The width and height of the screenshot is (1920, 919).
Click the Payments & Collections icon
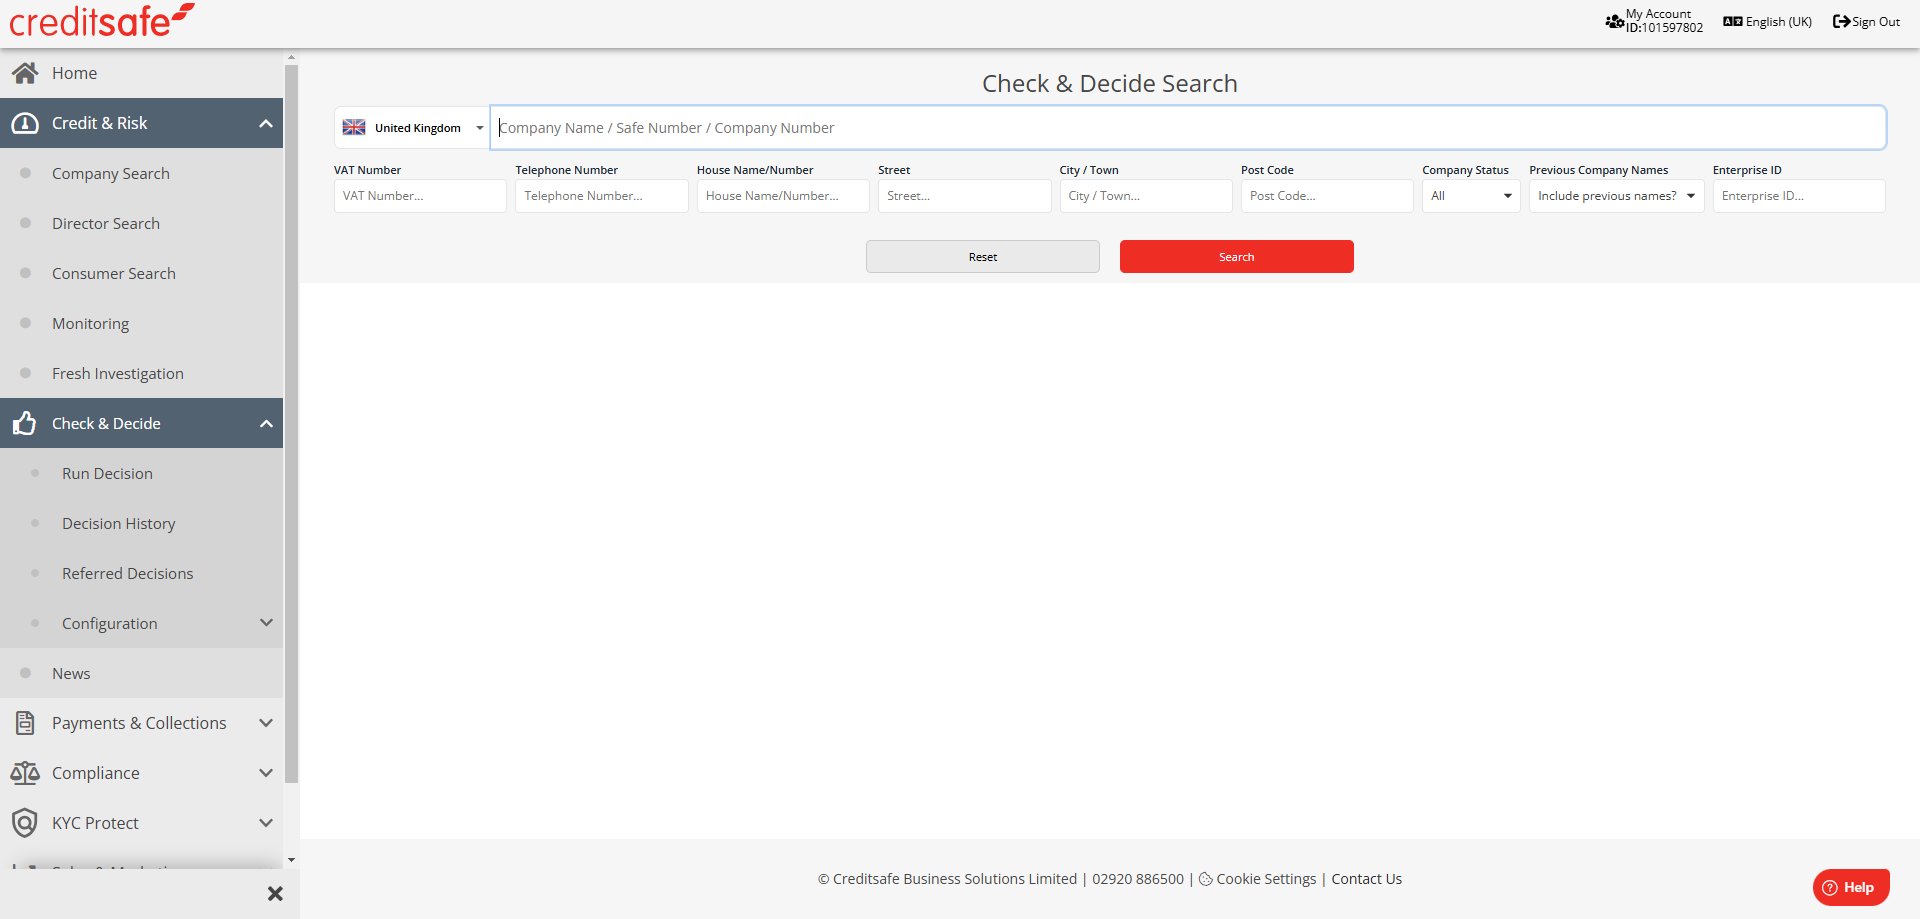point(24,722)
